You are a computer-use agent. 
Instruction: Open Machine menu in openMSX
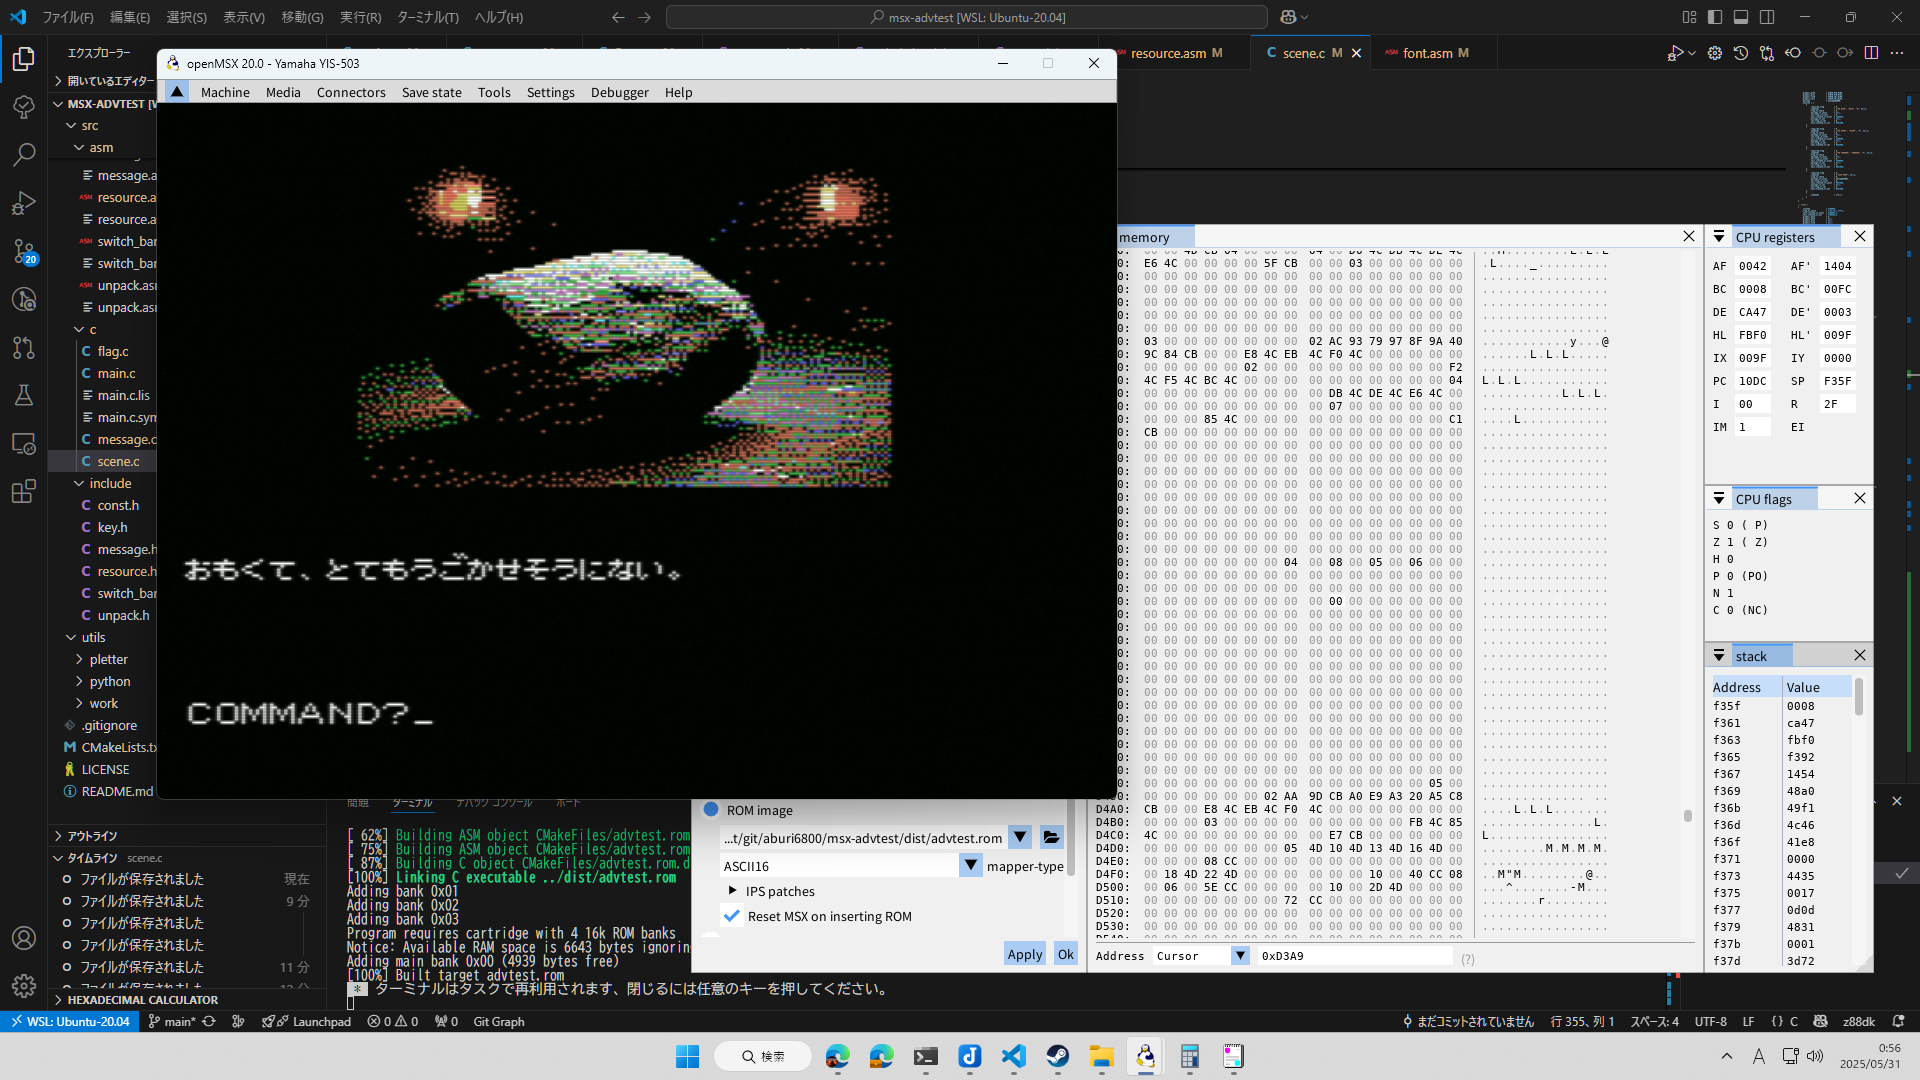pos(225,92)
